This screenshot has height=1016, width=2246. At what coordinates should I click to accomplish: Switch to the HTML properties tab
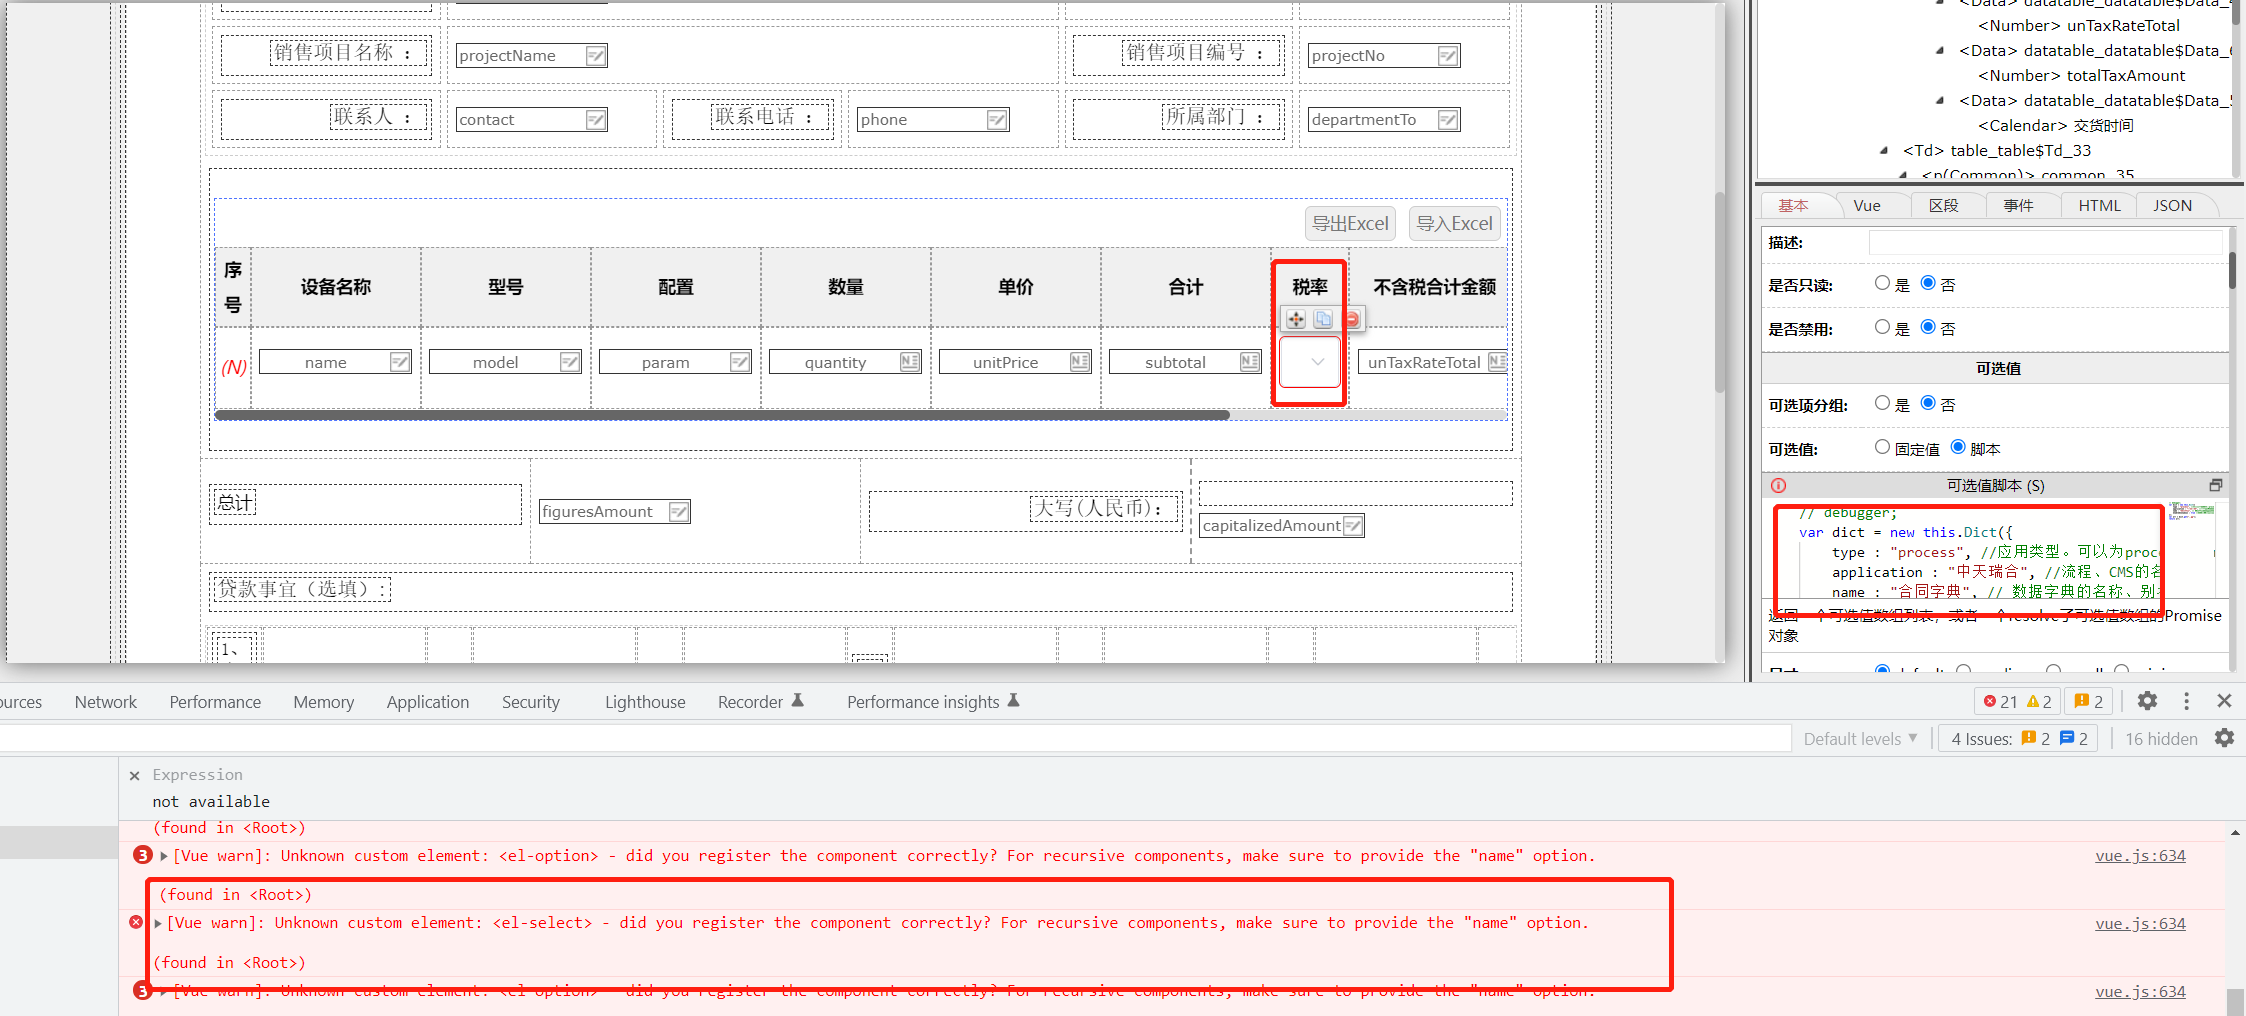coord(2099,205)
